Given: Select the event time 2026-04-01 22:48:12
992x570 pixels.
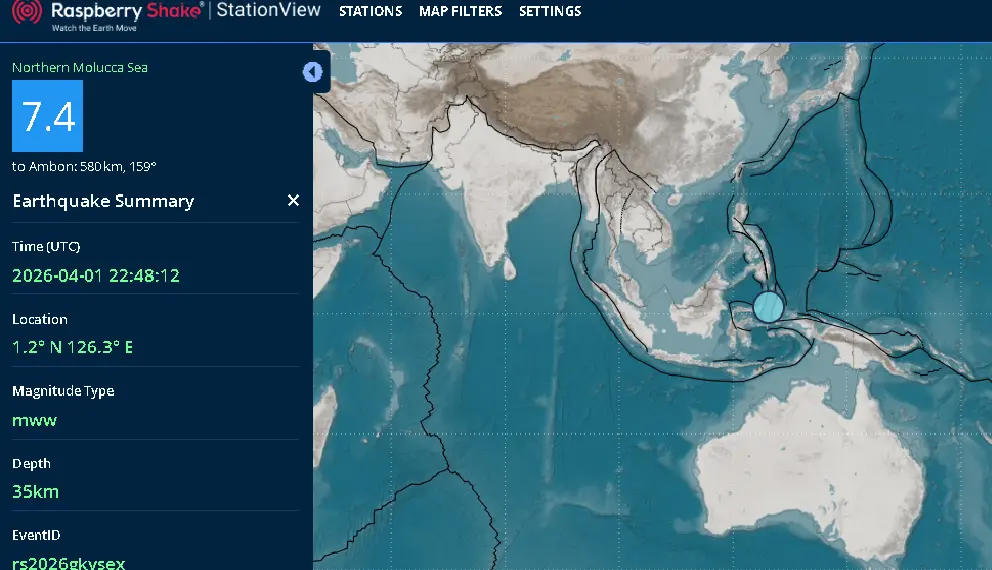Looking at the screenshot, I should click(96, 276).
